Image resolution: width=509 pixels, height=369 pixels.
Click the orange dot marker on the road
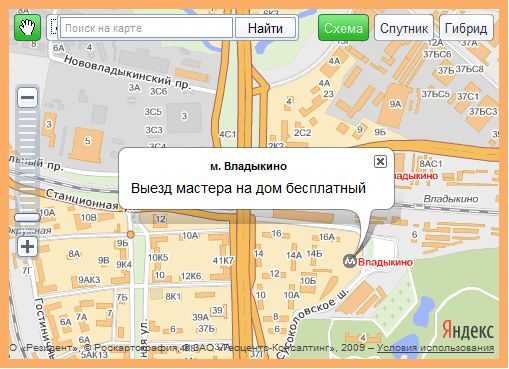click(131, 235)
